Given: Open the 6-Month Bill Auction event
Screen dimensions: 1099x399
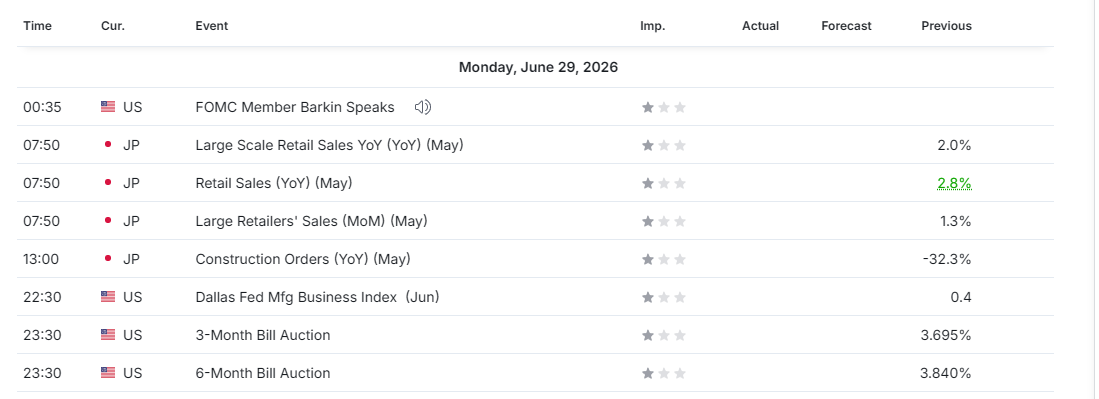Looking at the screenshot, I should (x=263, y=372).
